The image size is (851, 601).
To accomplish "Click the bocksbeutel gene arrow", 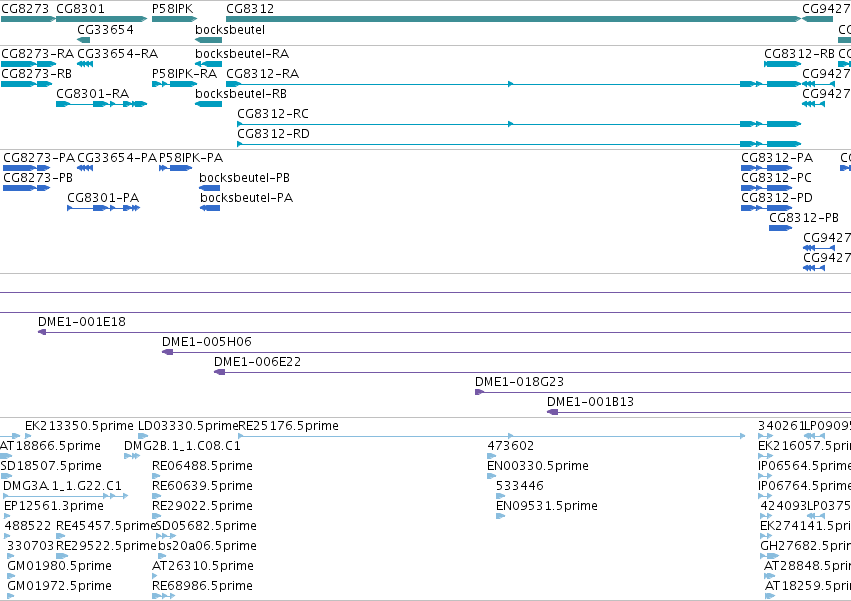I will 208,40.
